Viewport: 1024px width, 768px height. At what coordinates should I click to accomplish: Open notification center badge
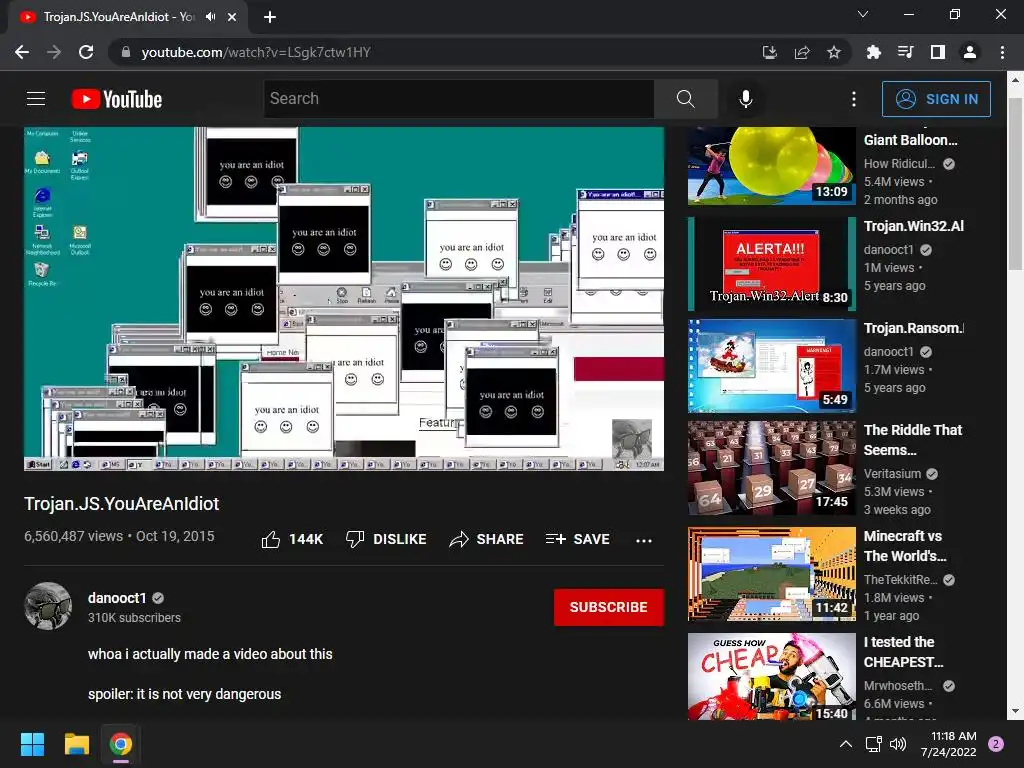(x=996, y=744)
